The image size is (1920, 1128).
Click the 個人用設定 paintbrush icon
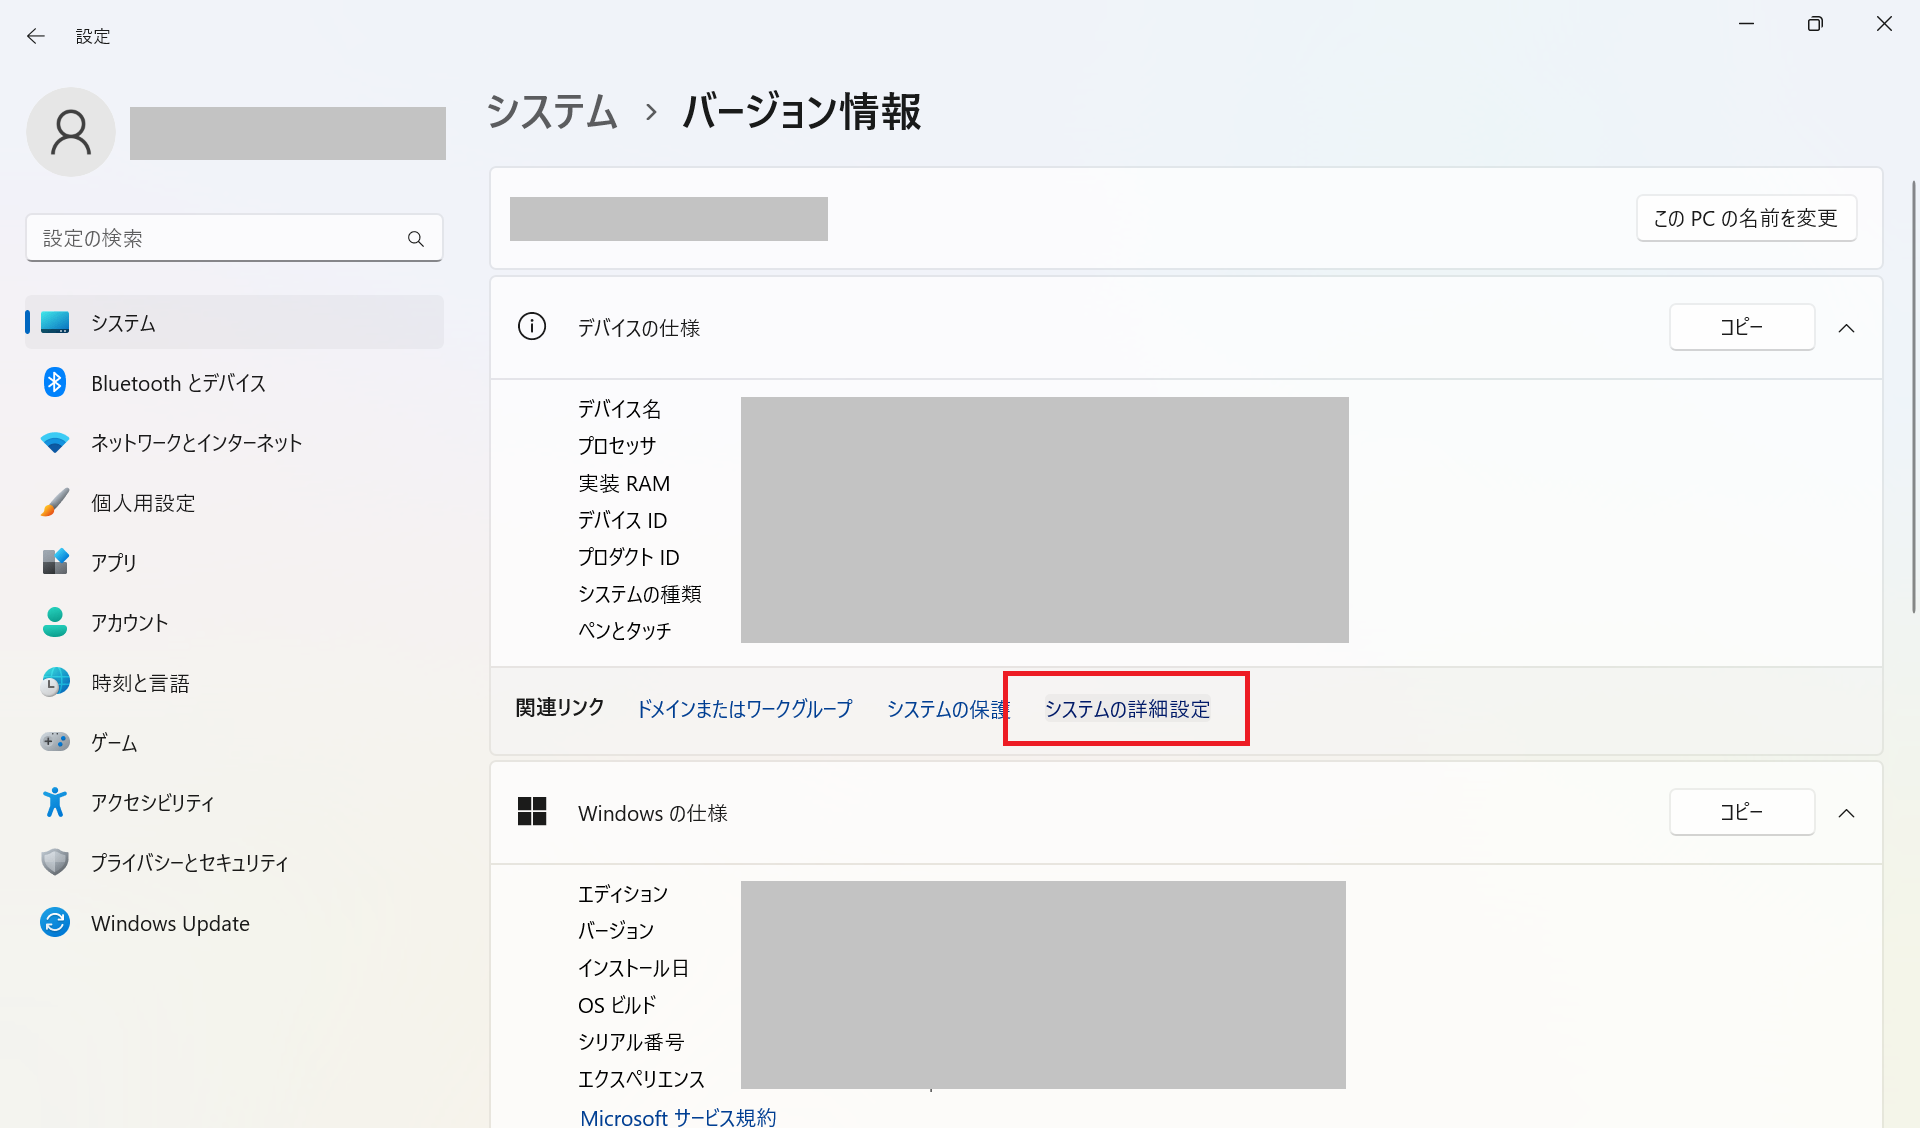(x=55, y=502)
